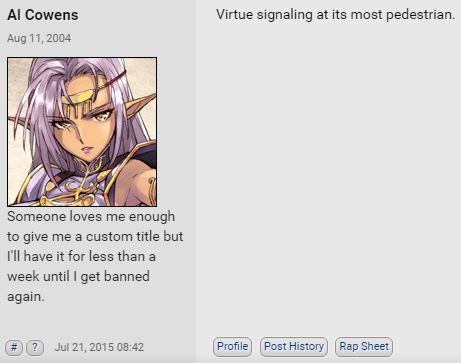
Task: Click the final "again." title line
Action: (26, 297)
